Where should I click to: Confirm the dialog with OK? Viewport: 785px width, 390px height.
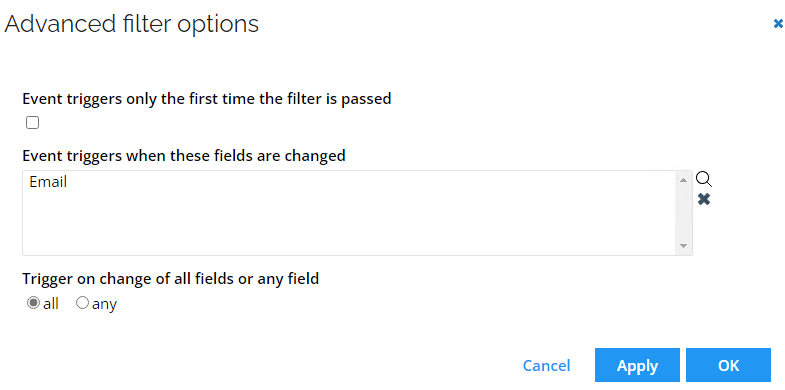pyautogui.click(x=728, y=365)
